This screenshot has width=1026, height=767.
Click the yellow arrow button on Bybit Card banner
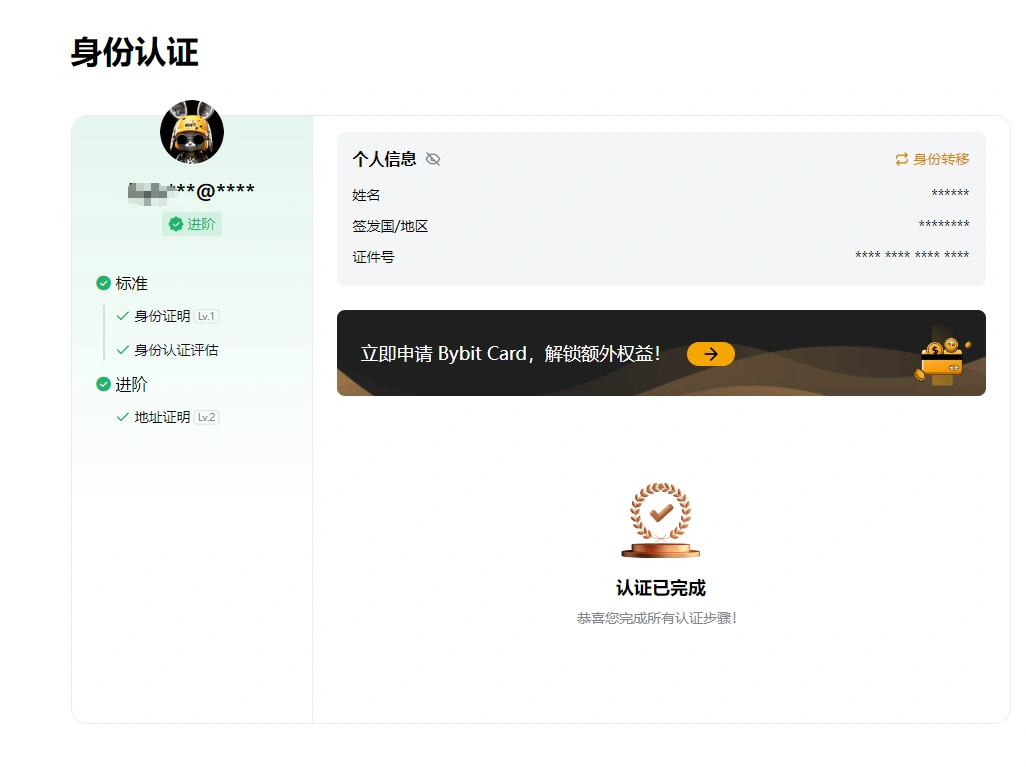coord(711,354)
